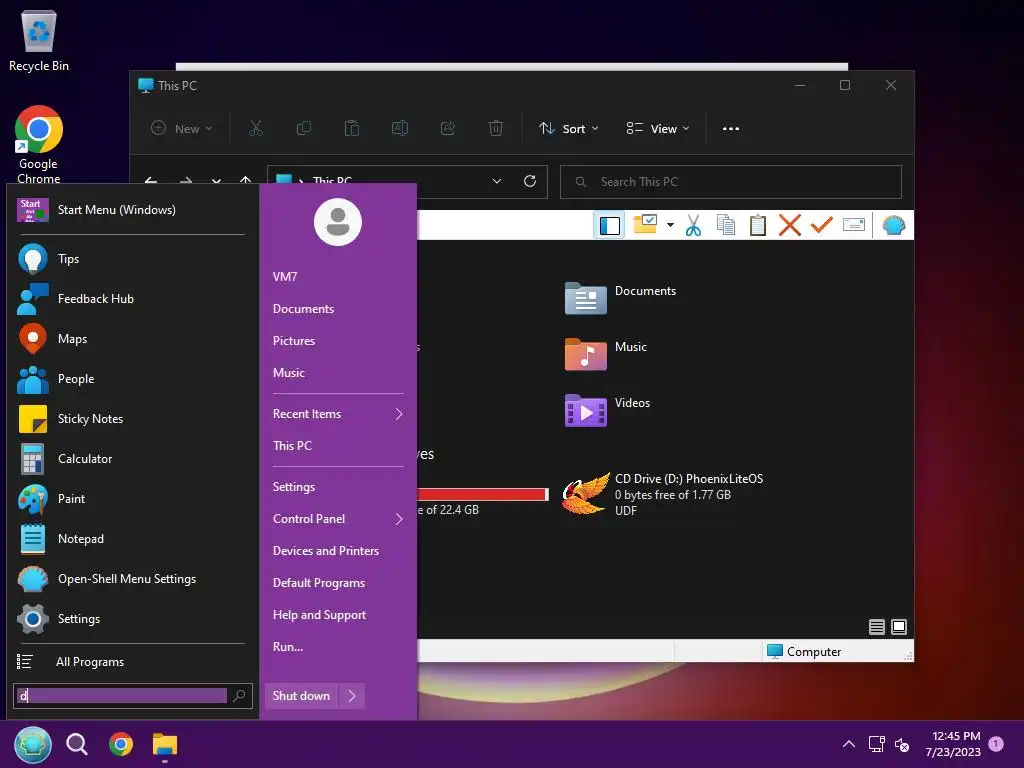The height and width of the screenshot is (768, 1024).
Task: Click the orange checkmark Properties icon
Action: 822,225
